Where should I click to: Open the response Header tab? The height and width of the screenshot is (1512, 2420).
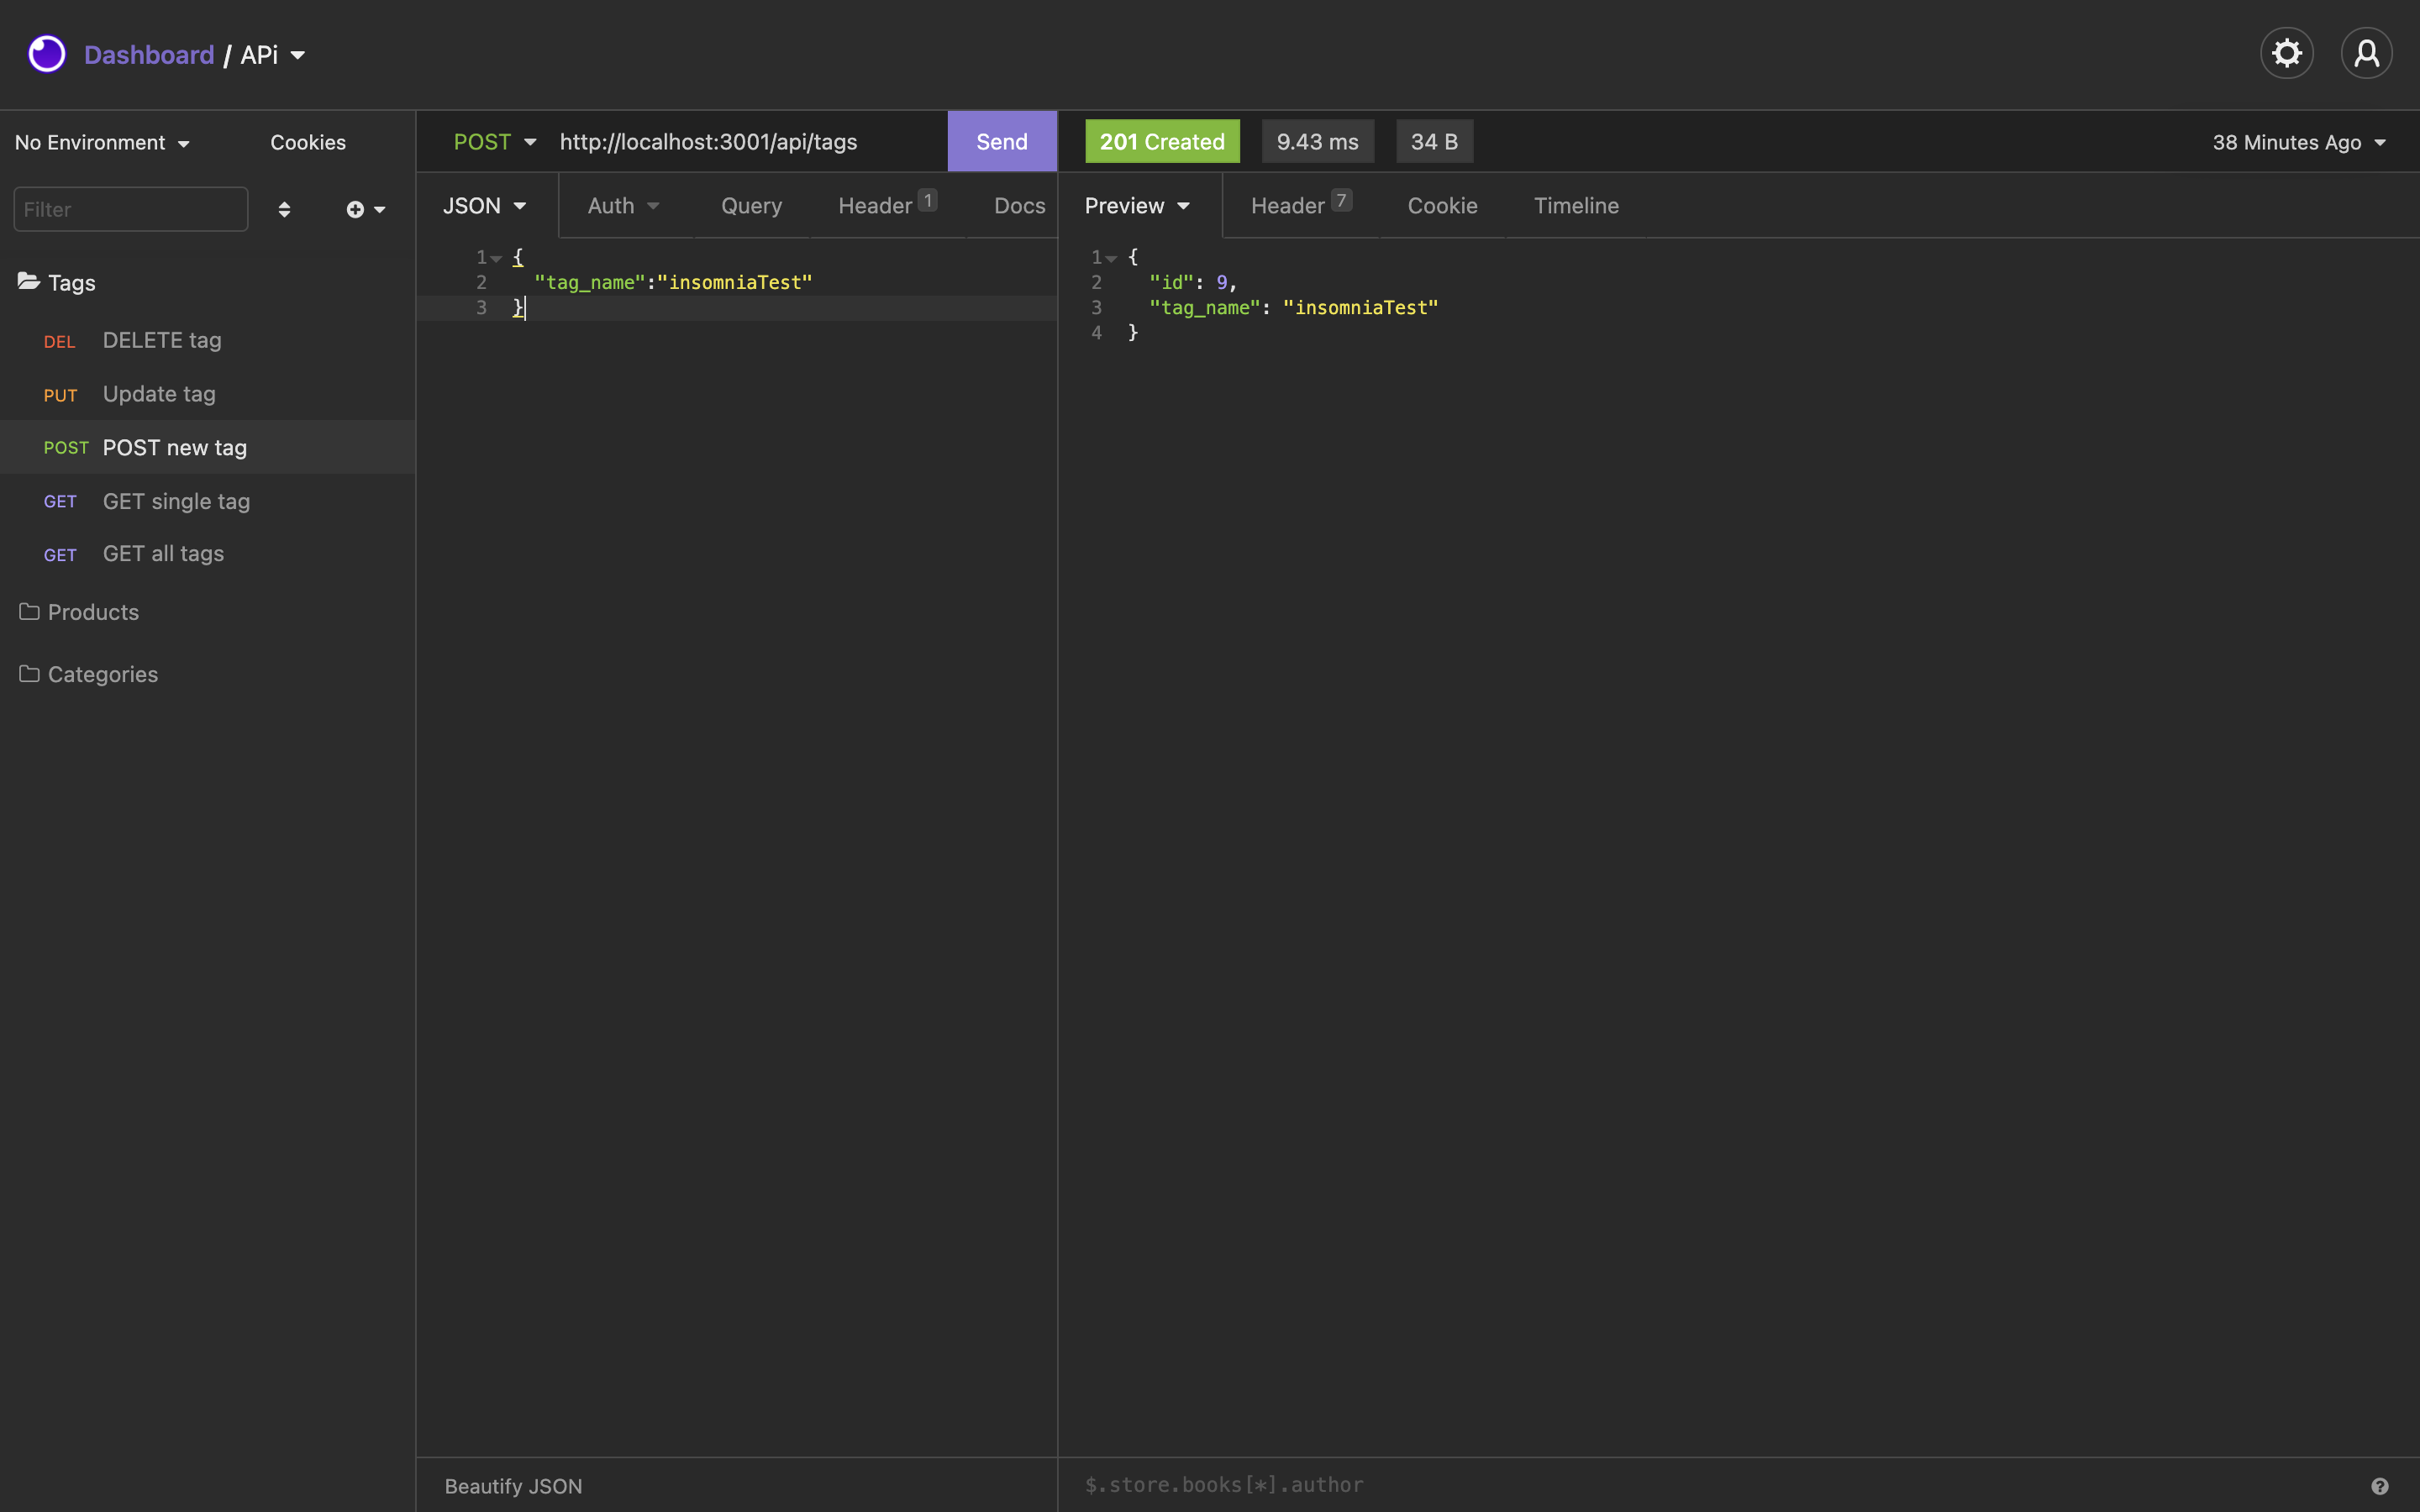pos(1301,206)
